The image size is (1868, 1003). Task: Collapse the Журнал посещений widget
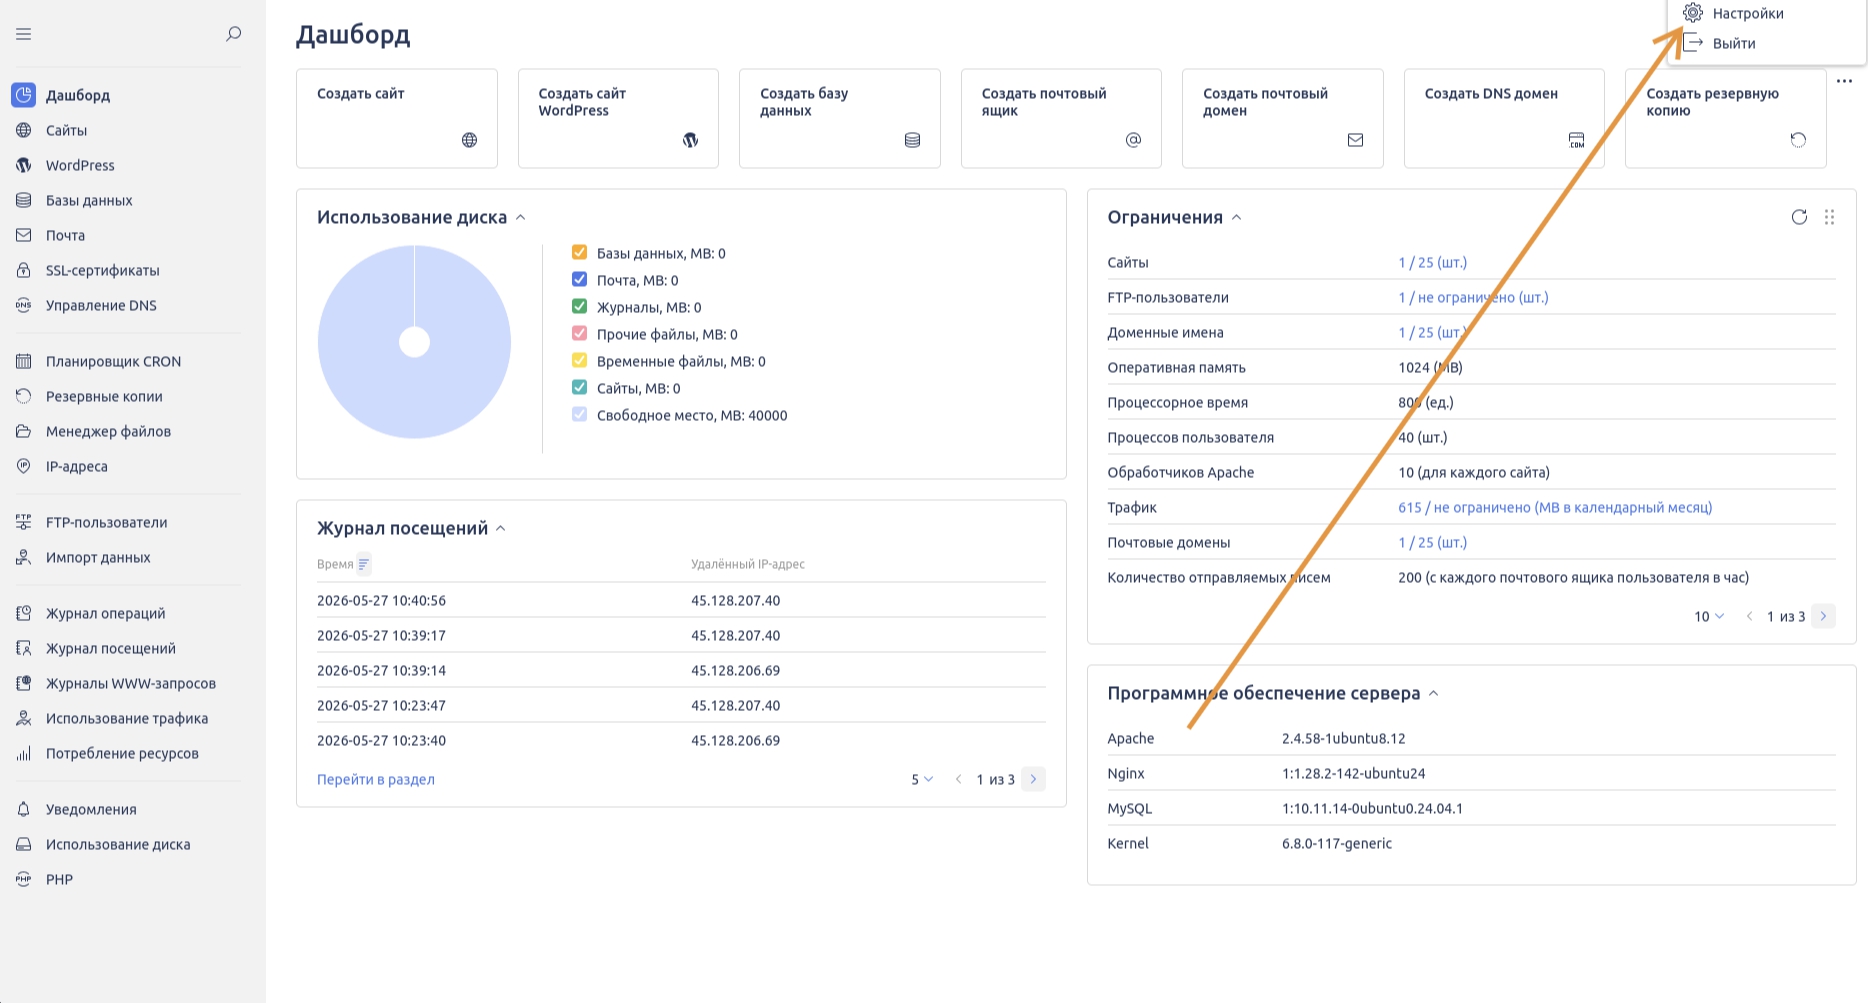(501, 528)
